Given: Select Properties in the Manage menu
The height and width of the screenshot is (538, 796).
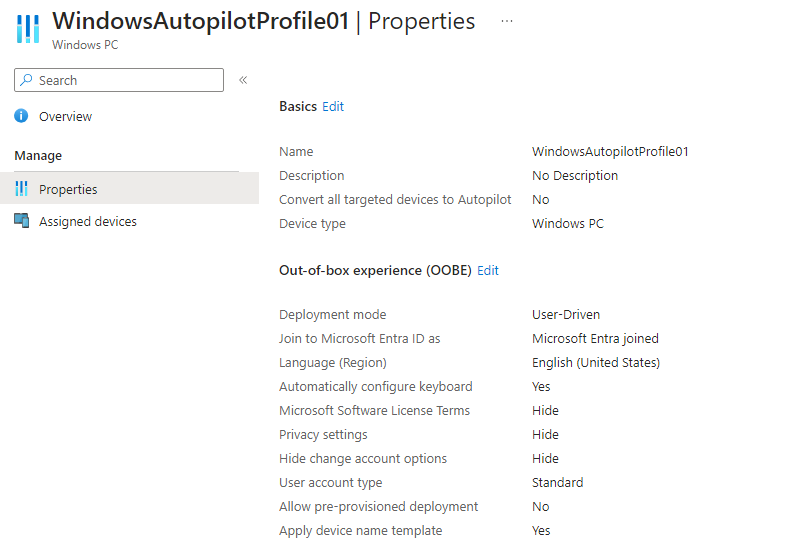Looking at the screenshot, I should (129, 189).
